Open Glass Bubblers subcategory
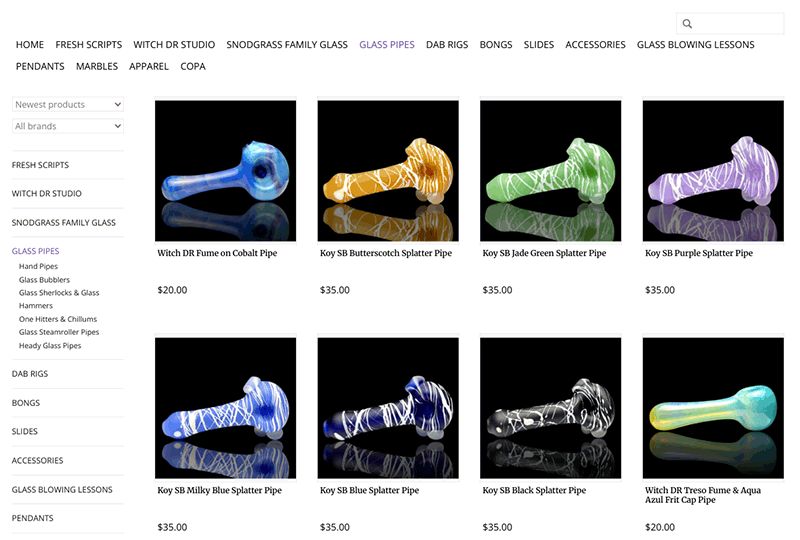 (44, 280)
